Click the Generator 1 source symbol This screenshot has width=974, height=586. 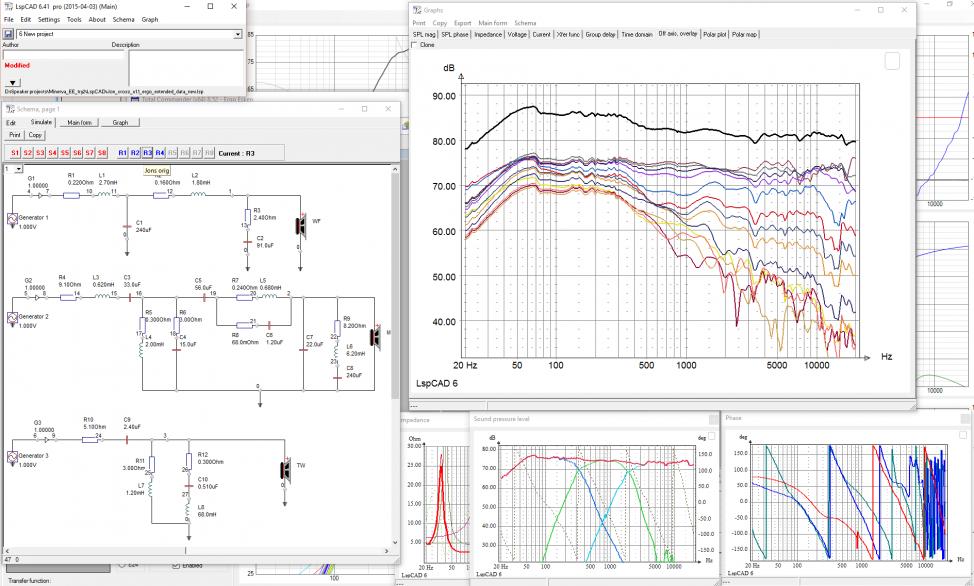click(x=12, y=219)
